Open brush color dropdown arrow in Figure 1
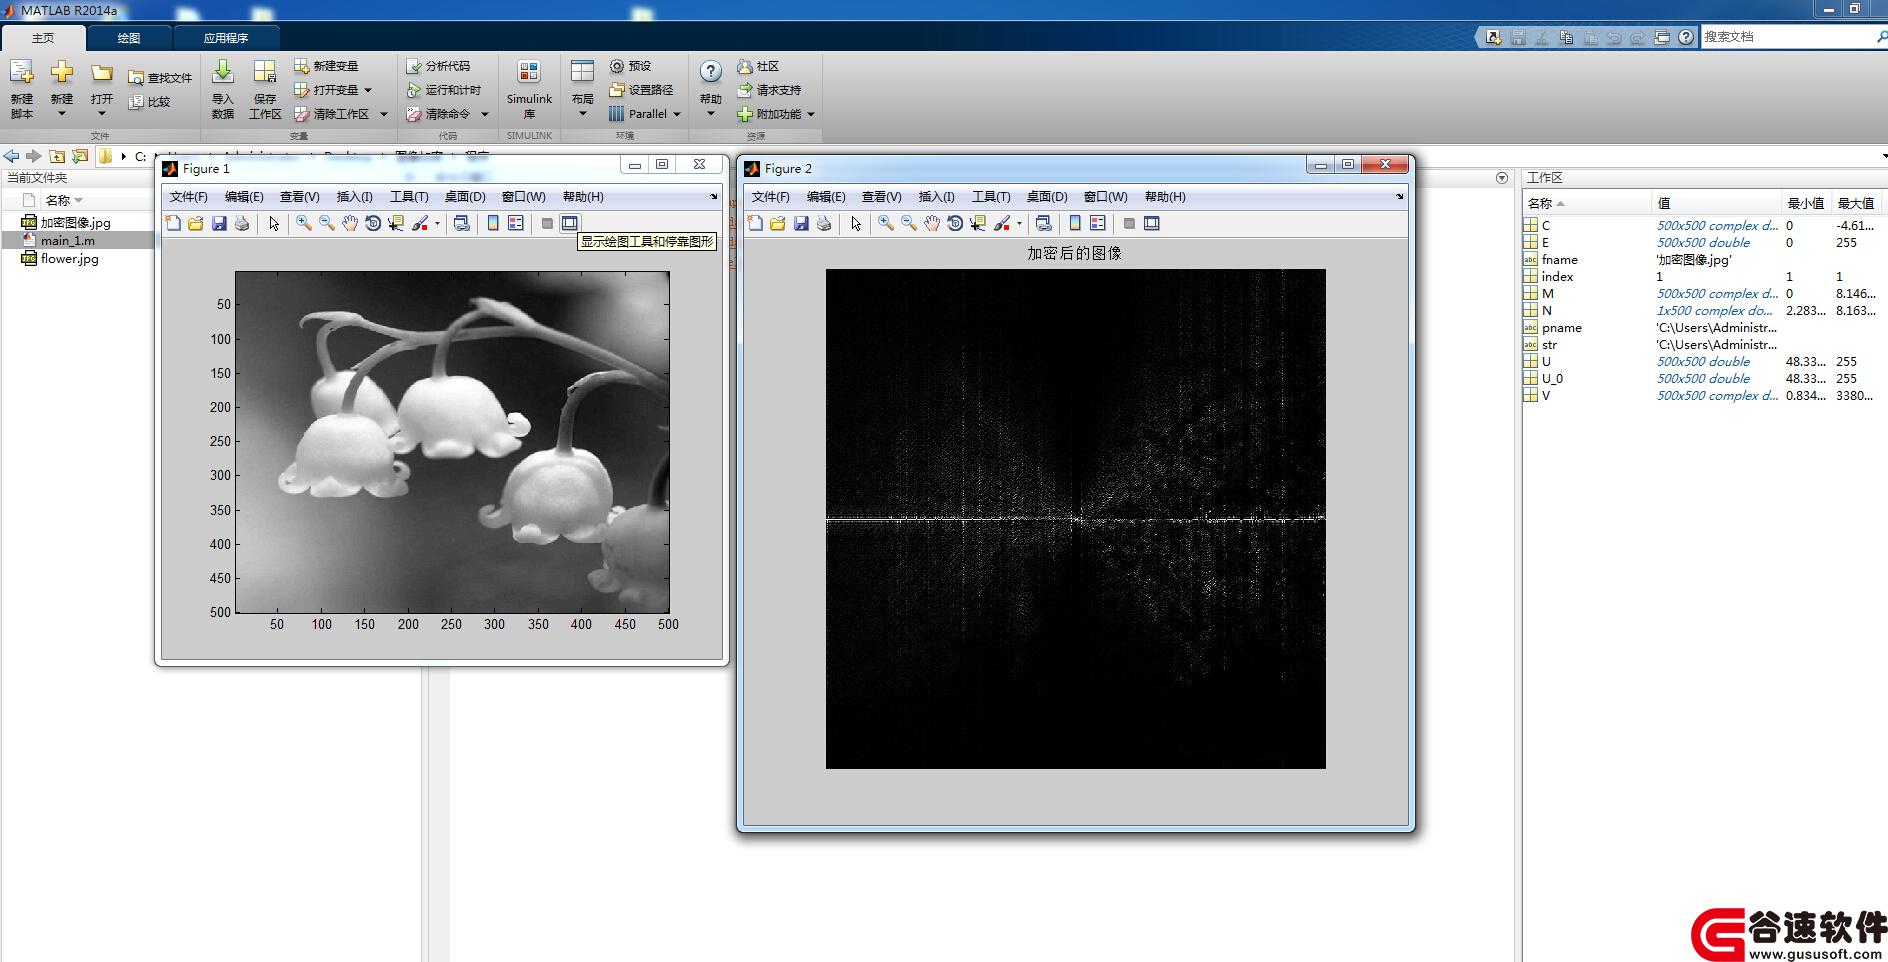Image resolution: width=1888 pixels, height=962 pixels. coord(437,224)
